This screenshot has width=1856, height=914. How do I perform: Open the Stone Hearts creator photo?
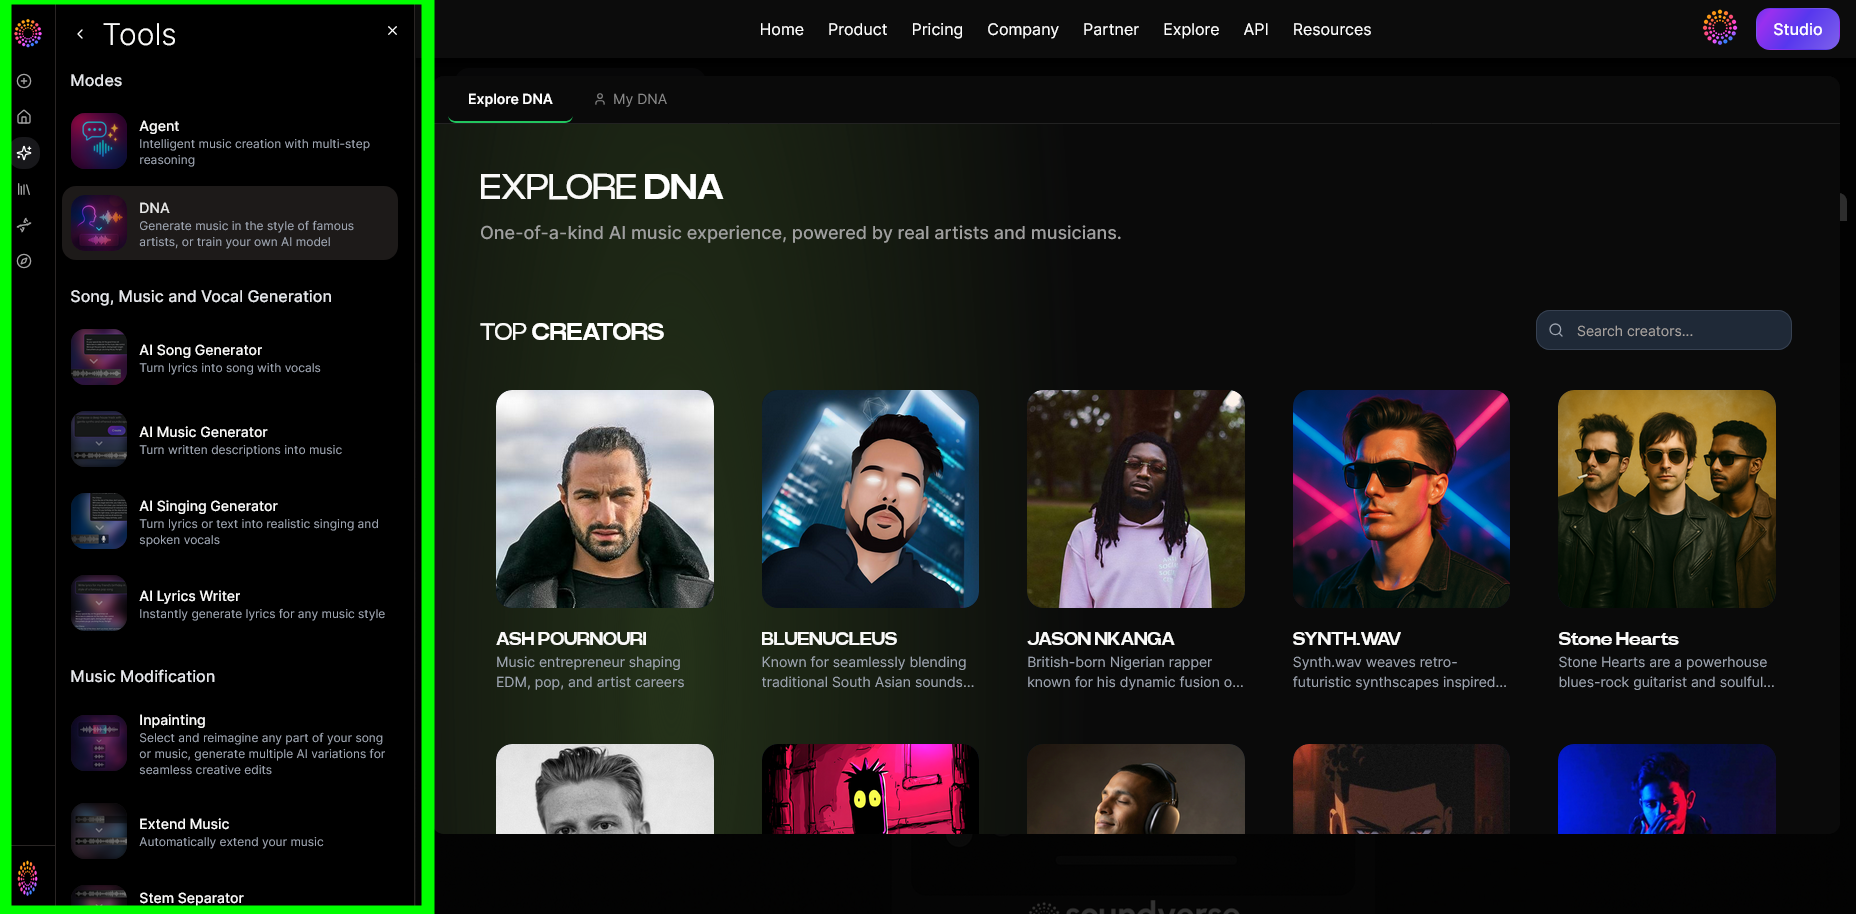(1667, 499)
